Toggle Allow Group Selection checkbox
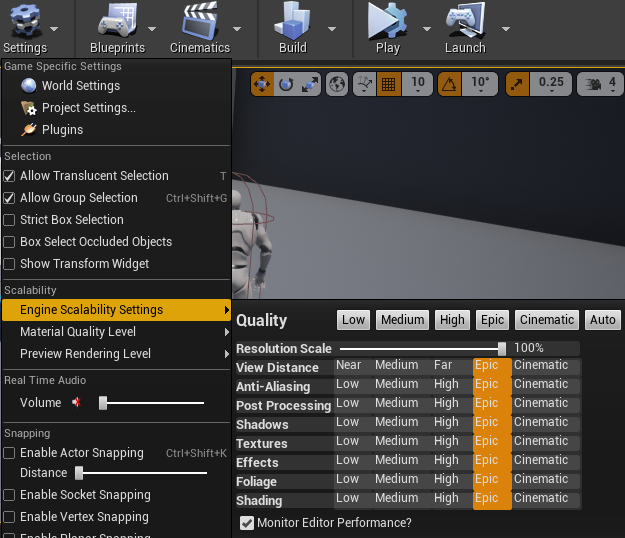The image size is (625, 538). pos(9,198)
